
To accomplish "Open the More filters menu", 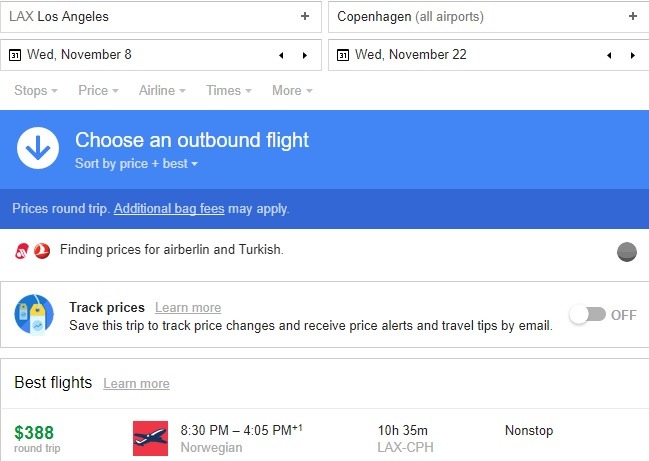I will 292,90.
